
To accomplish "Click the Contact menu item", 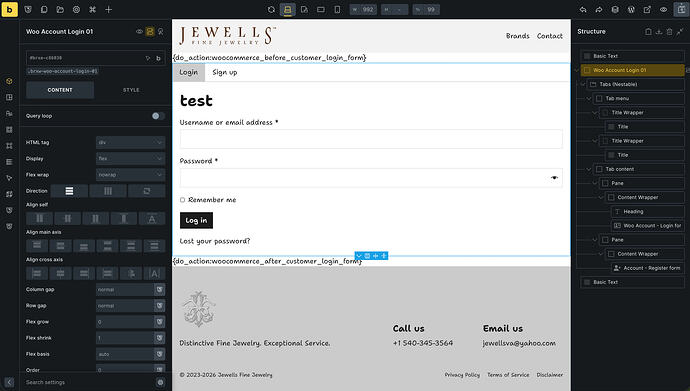I will coord(550,36).
